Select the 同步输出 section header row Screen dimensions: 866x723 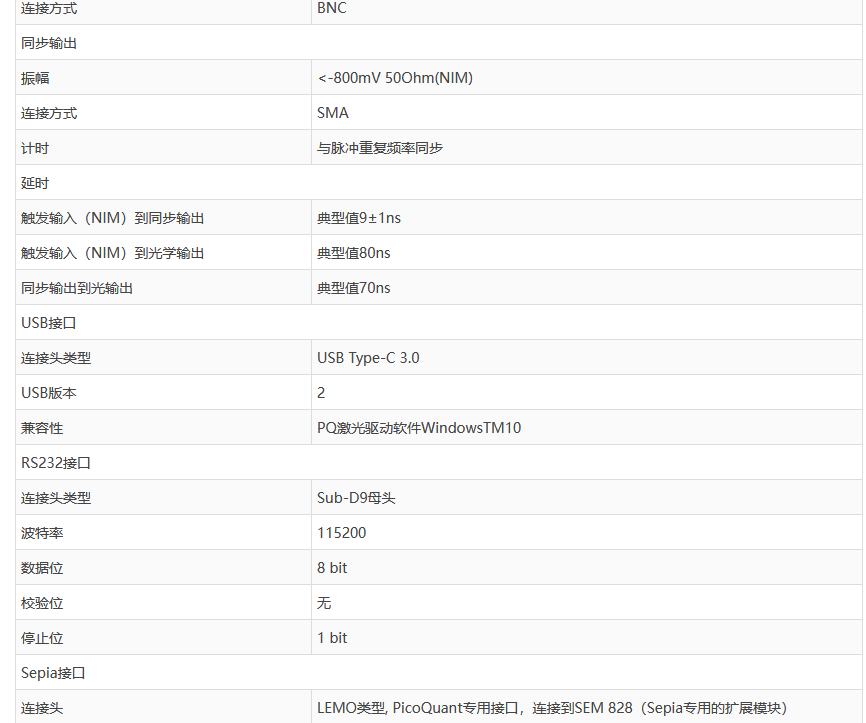click(49, 43)
